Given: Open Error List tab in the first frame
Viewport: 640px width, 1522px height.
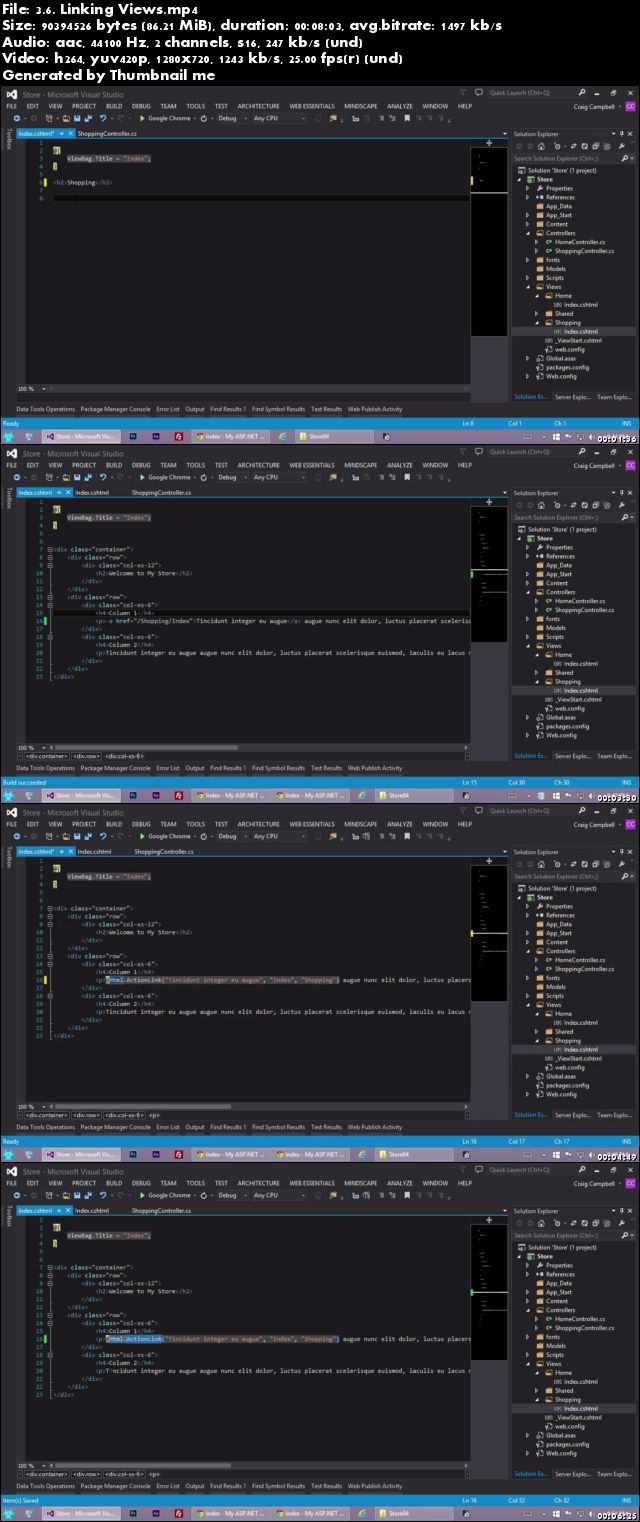Looking at the screenshot, I should pyautogui.click(x=167, y=409).
